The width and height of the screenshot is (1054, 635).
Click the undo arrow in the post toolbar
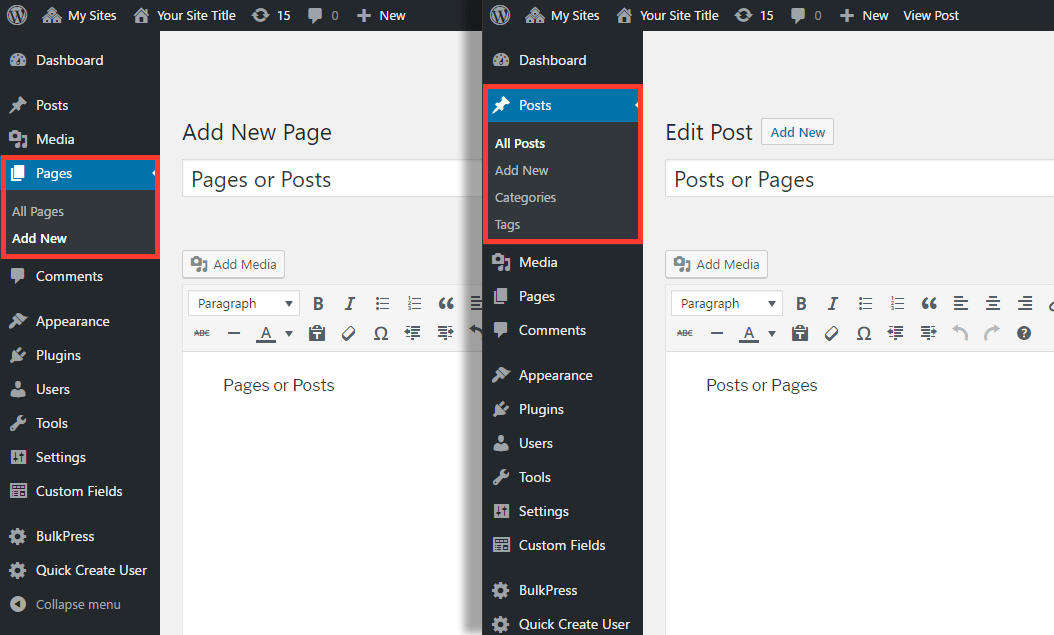point(960,333)
